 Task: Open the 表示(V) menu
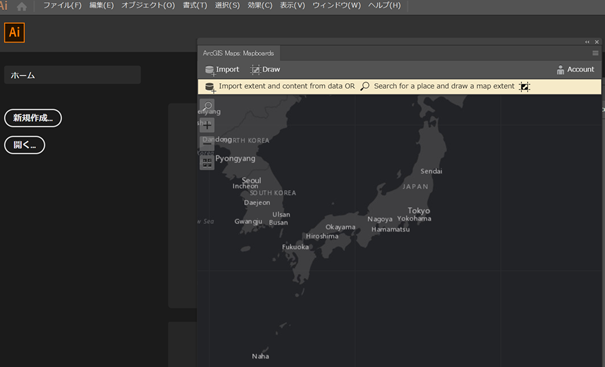coord(292,5)
